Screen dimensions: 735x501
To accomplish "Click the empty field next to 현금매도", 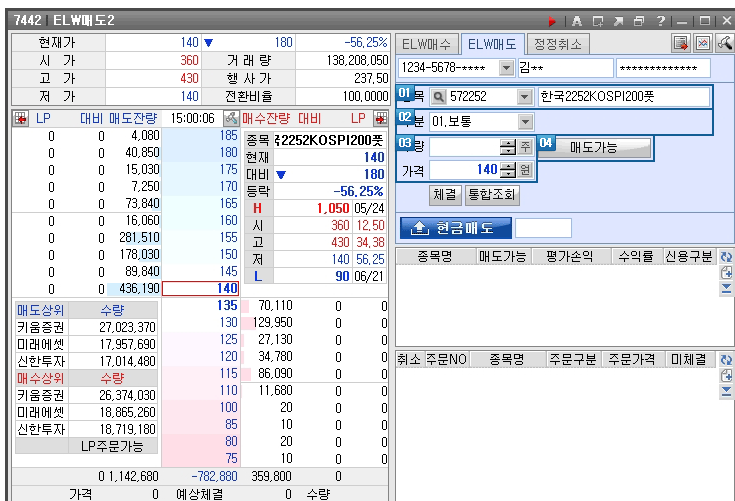I will (543, 228).
